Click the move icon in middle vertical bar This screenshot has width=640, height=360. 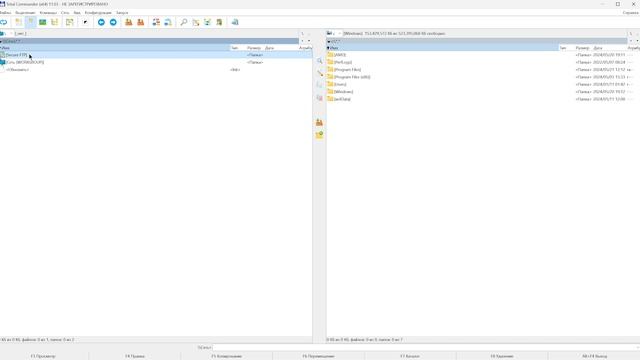click(320, 98)
